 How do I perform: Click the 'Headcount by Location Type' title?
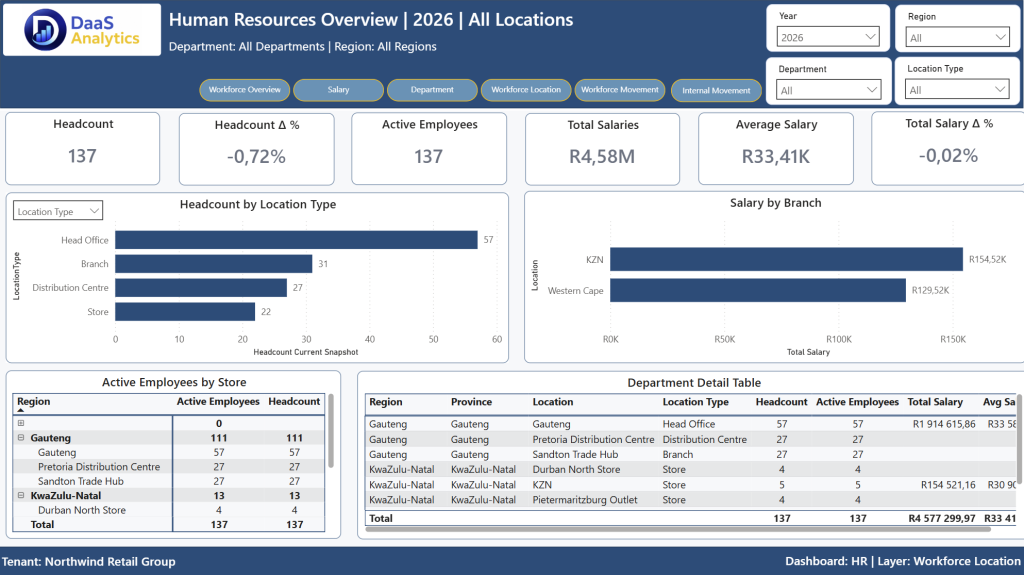(x=258, y=205)
